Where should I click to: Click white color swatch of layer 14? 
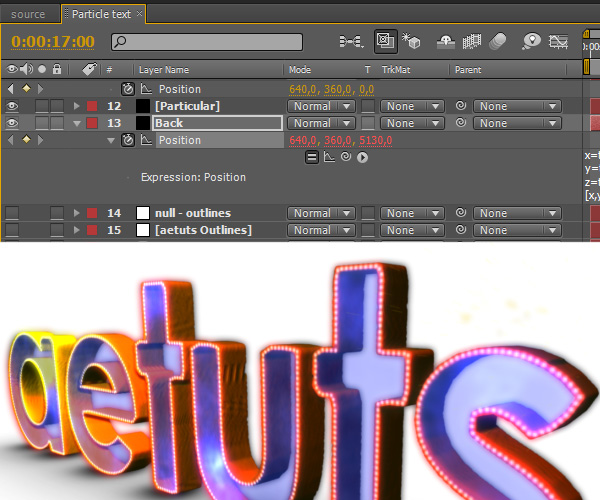(143, 213)
